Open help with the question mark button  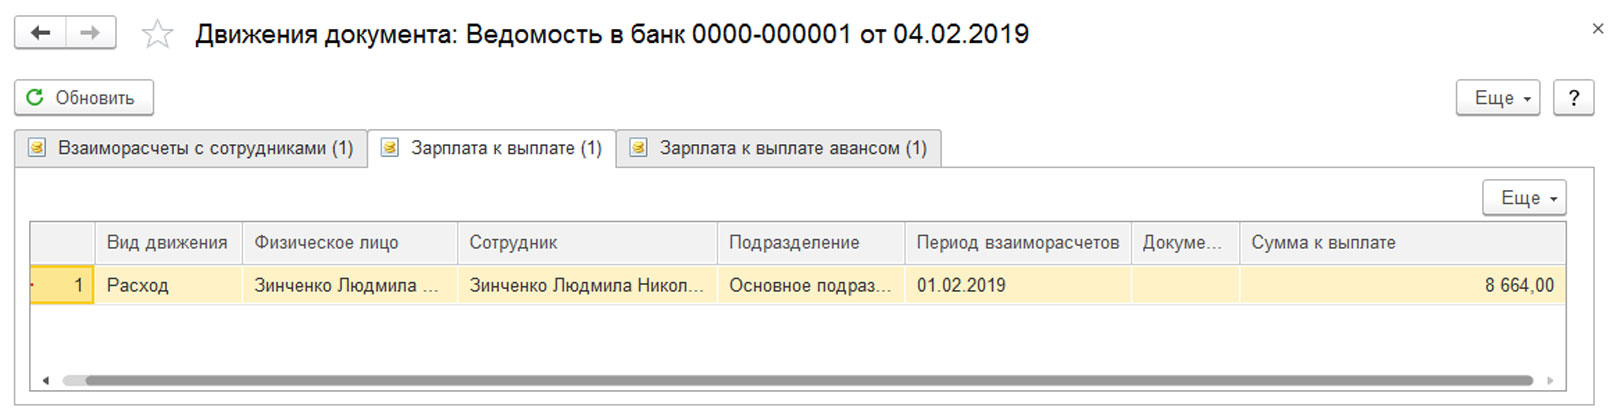(1573, 98)
